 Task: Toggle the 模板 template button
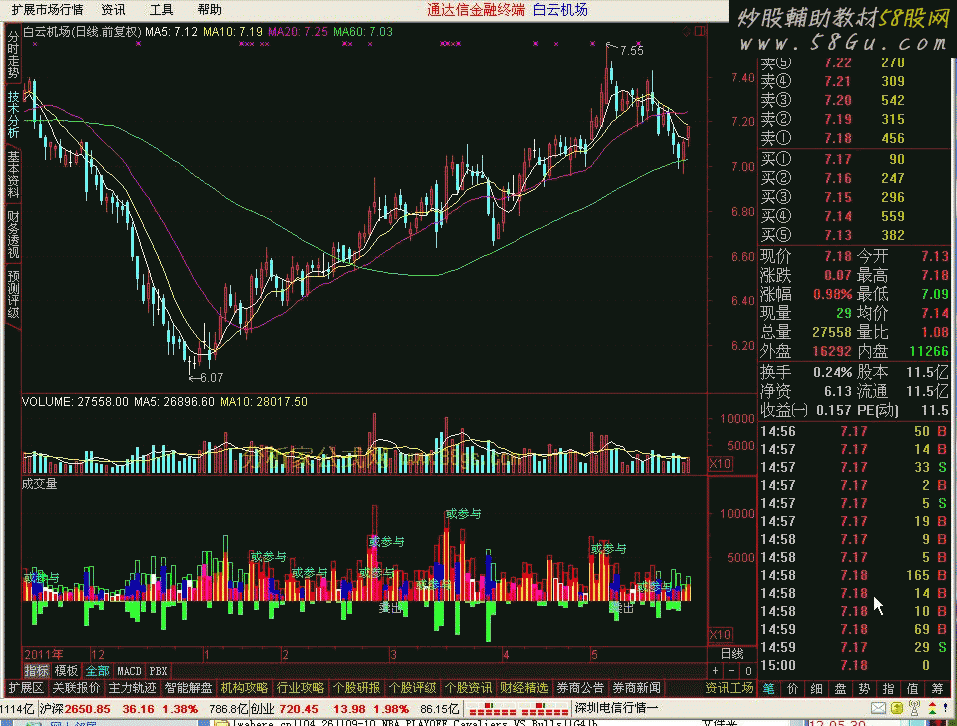(x=67, y=670)
